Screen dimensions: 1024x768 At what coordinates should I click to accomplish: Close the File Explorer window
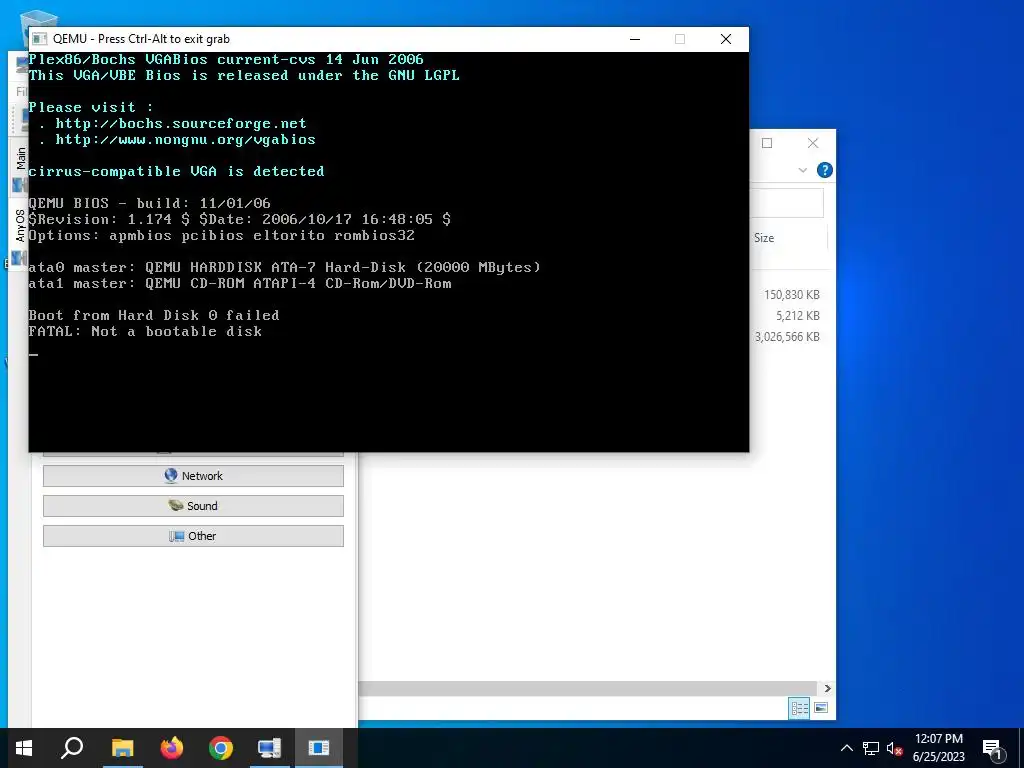[813, 143]
